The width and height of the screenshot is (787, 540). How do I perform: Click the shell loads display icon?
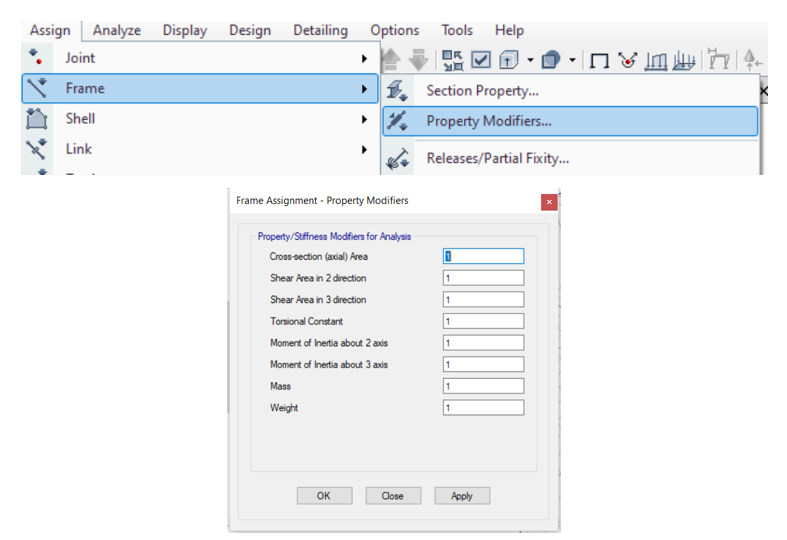(684, 61)
